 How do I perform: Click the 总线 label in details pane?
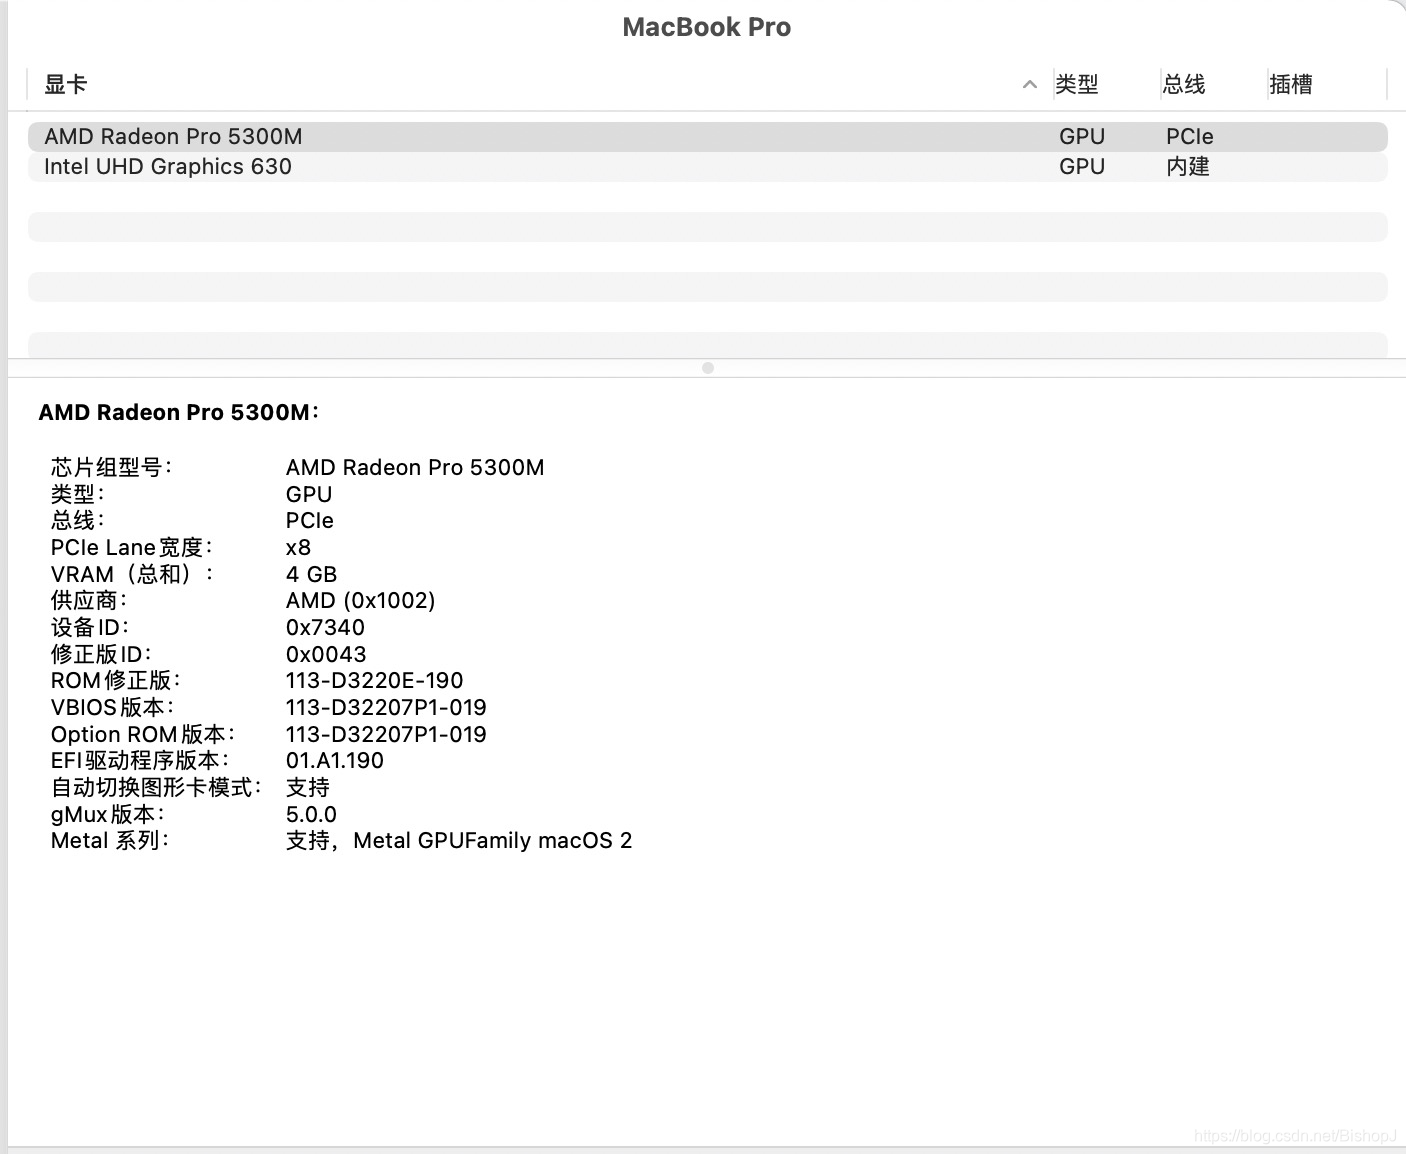click(78, 520)
